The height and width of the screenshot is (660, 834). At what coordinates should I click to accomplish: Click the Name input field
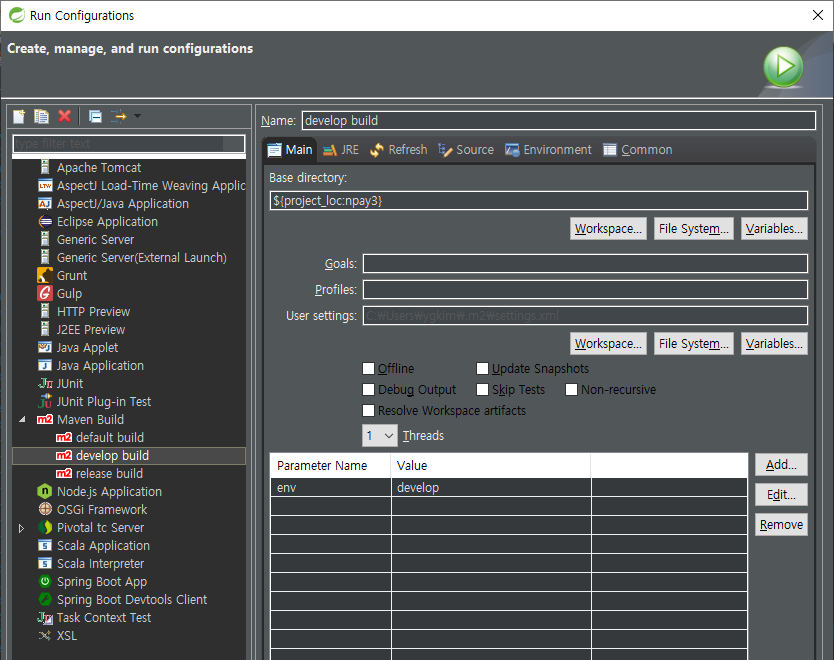point(558,120)
